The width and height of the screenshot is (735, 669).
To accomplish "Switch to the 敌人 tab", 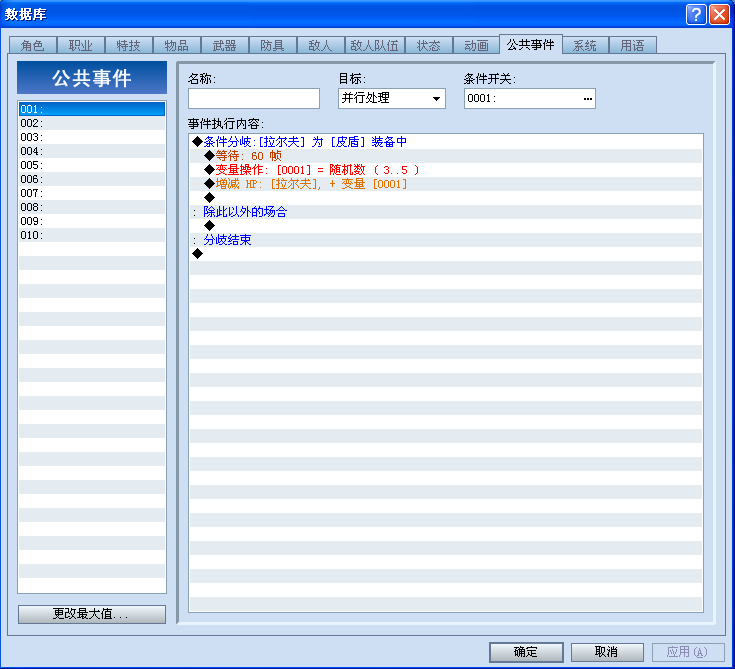I will [321, 45].
